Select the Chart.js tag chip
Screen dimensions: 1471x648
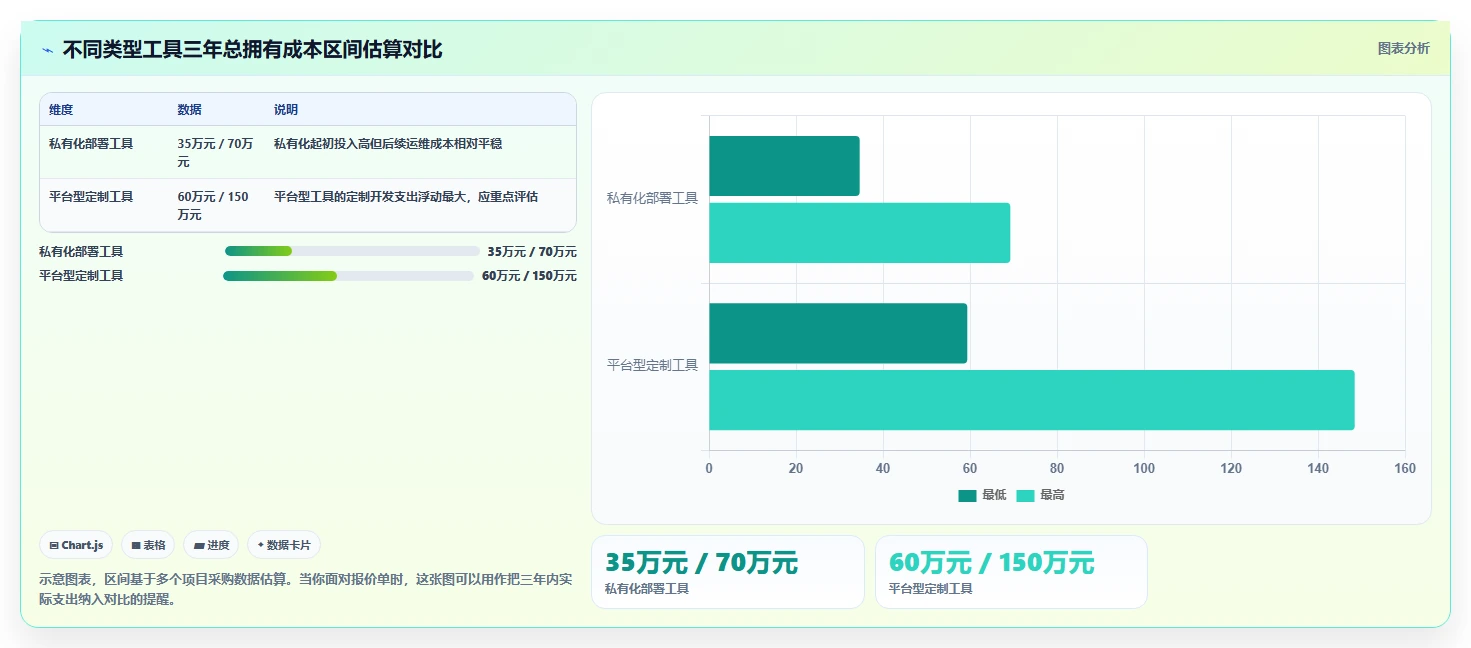77,545
